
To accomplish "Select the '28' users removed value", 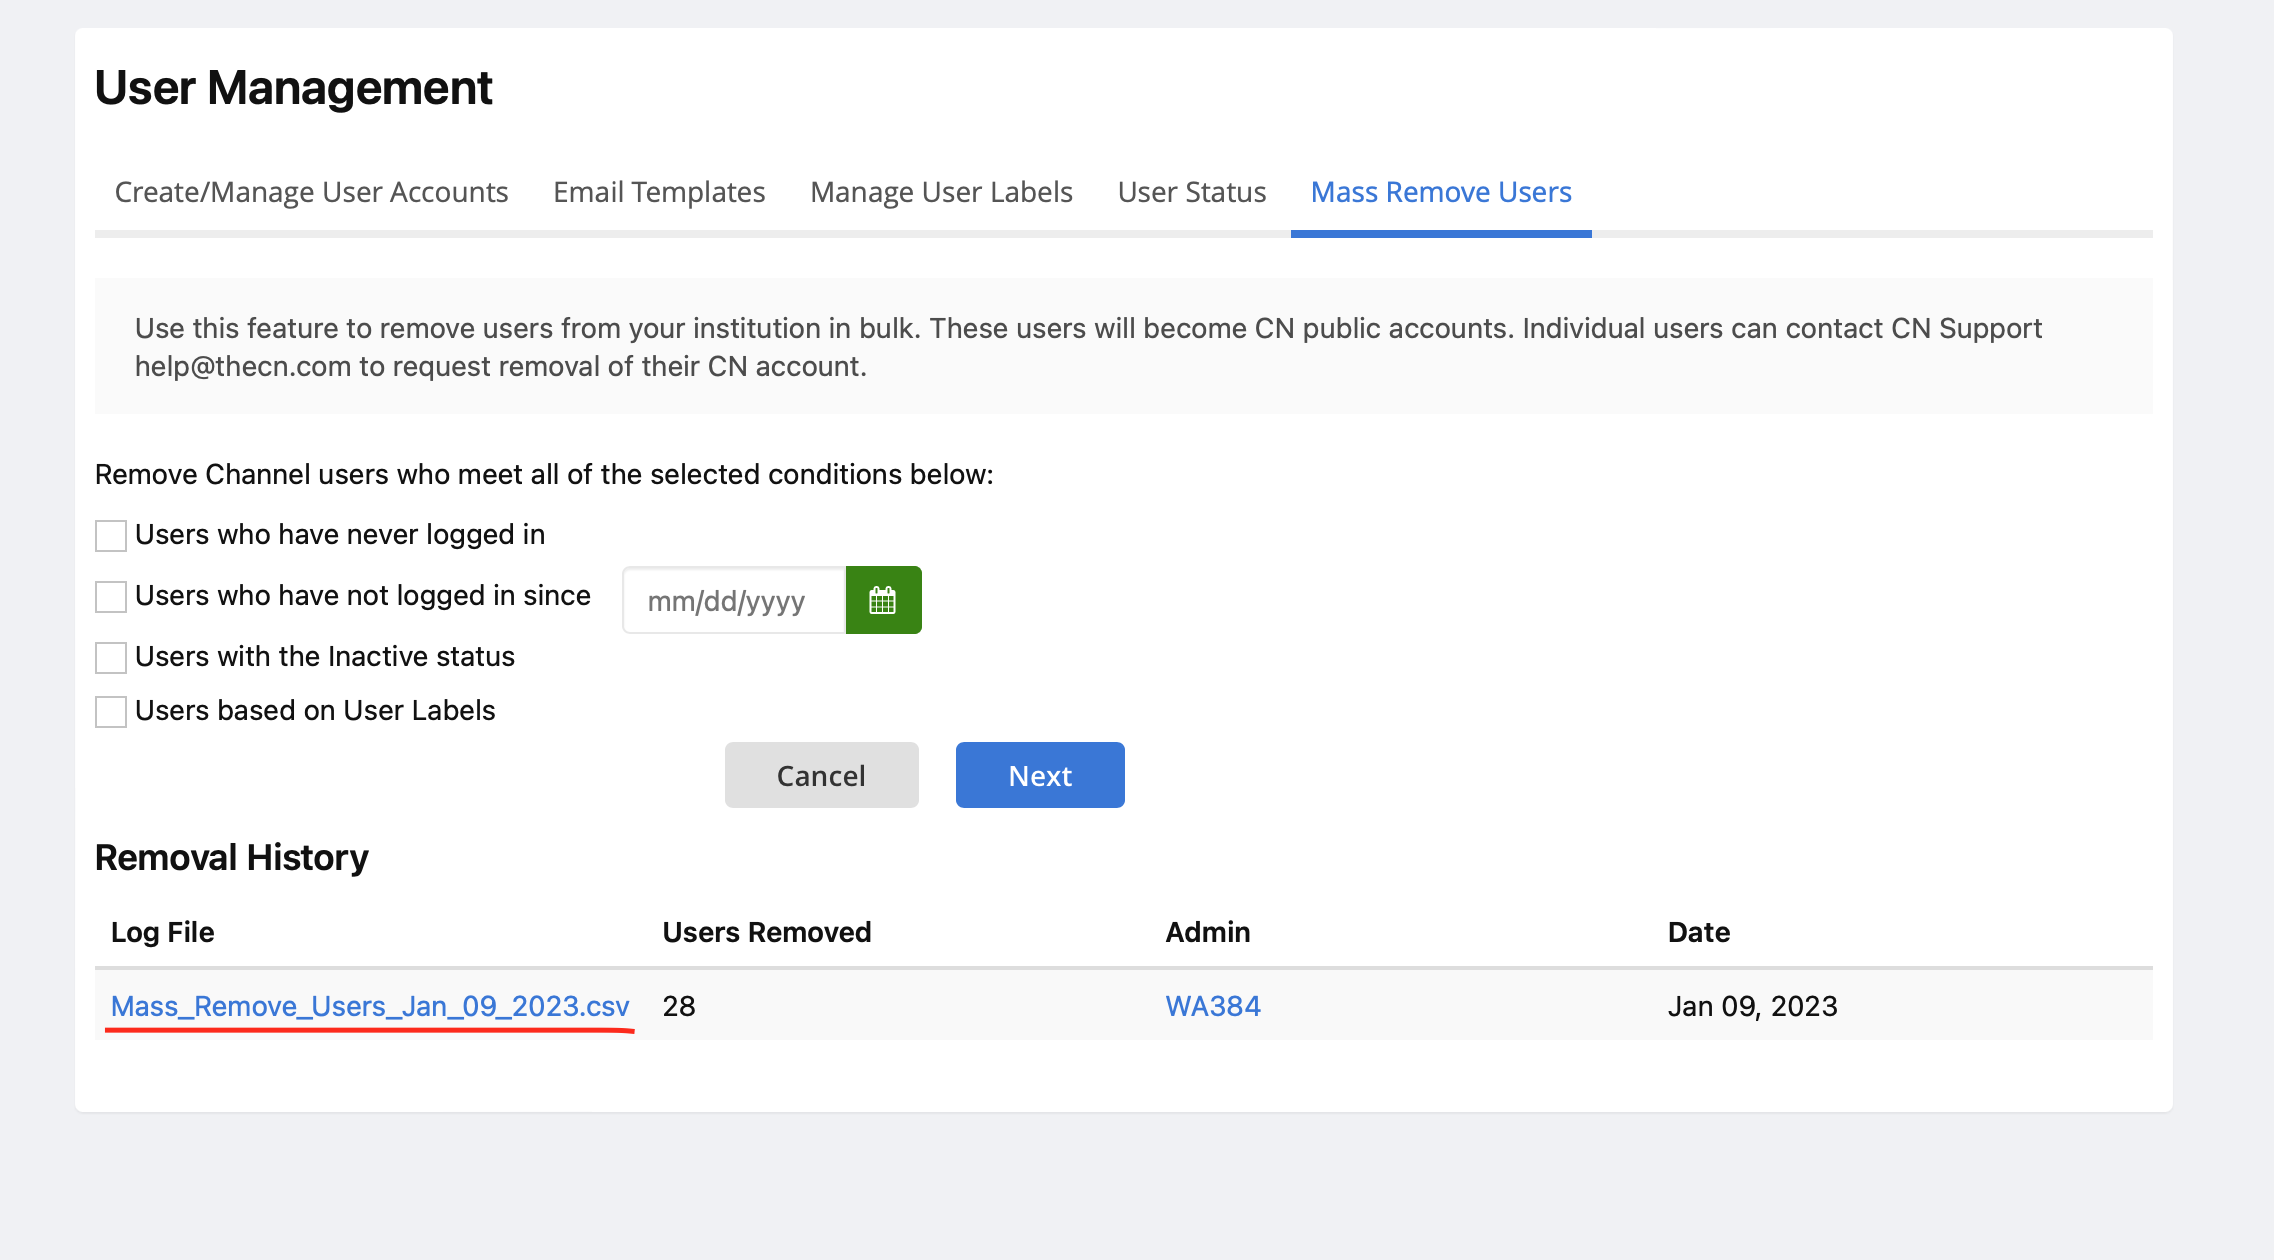I will 679,1006.
